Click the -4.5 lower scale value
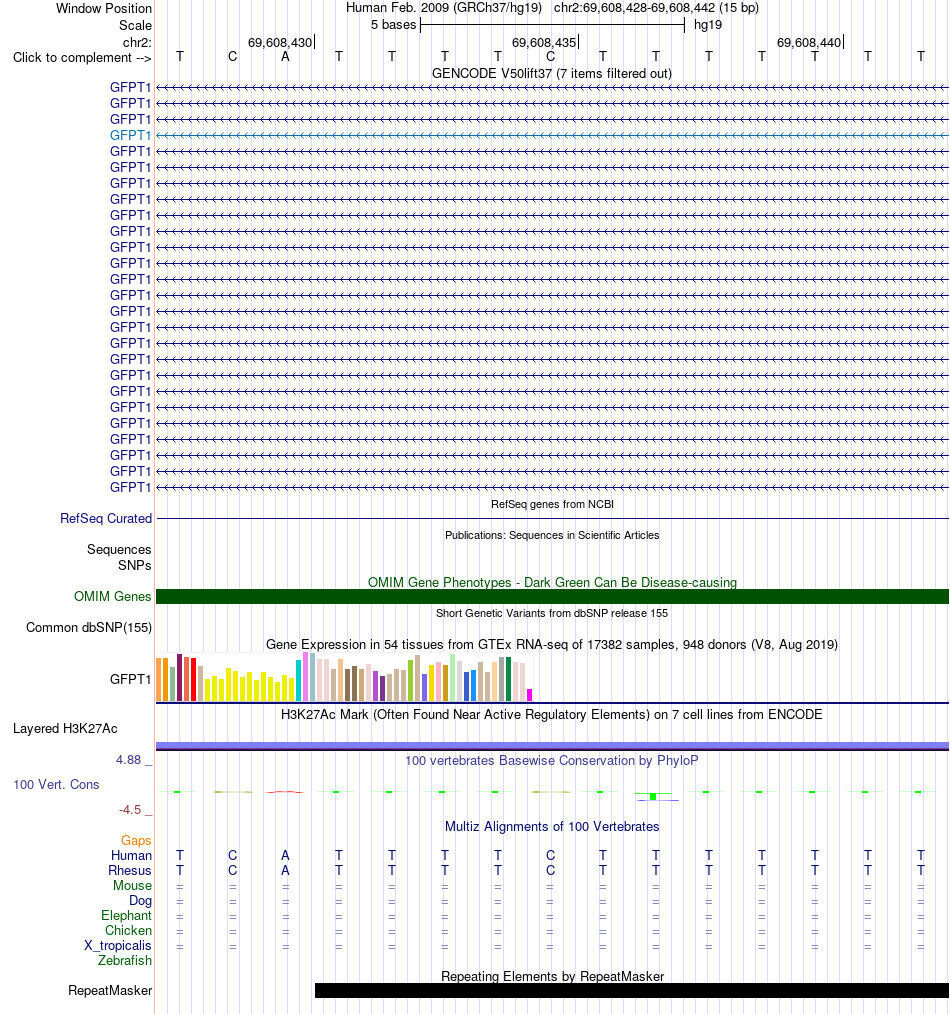The width and height of the screenshot is (950, 1014). coord(130,809)
